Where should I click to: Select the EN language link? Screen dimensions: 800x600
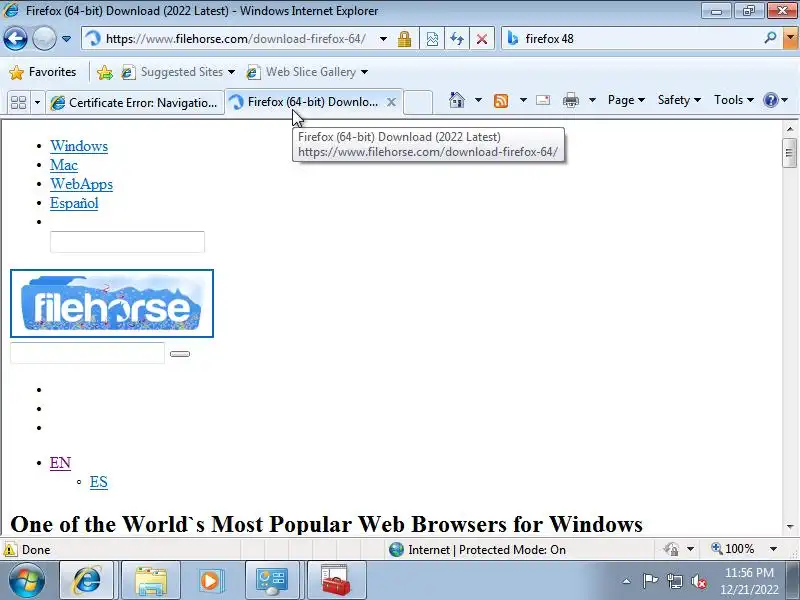point(60,463)
